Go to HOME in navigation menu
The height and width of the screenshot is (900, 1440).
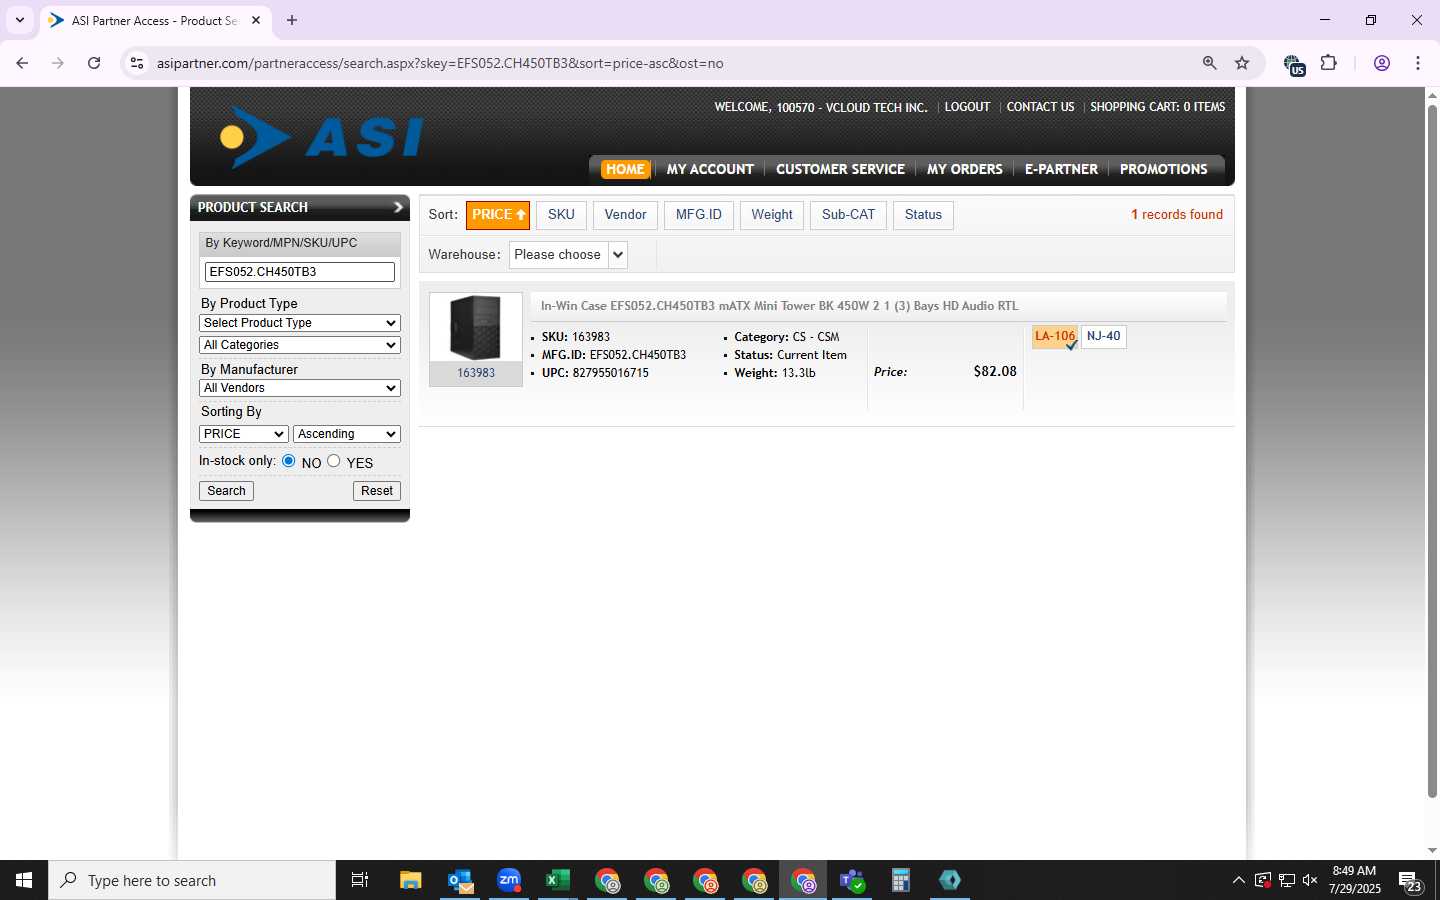coord(625,169)
